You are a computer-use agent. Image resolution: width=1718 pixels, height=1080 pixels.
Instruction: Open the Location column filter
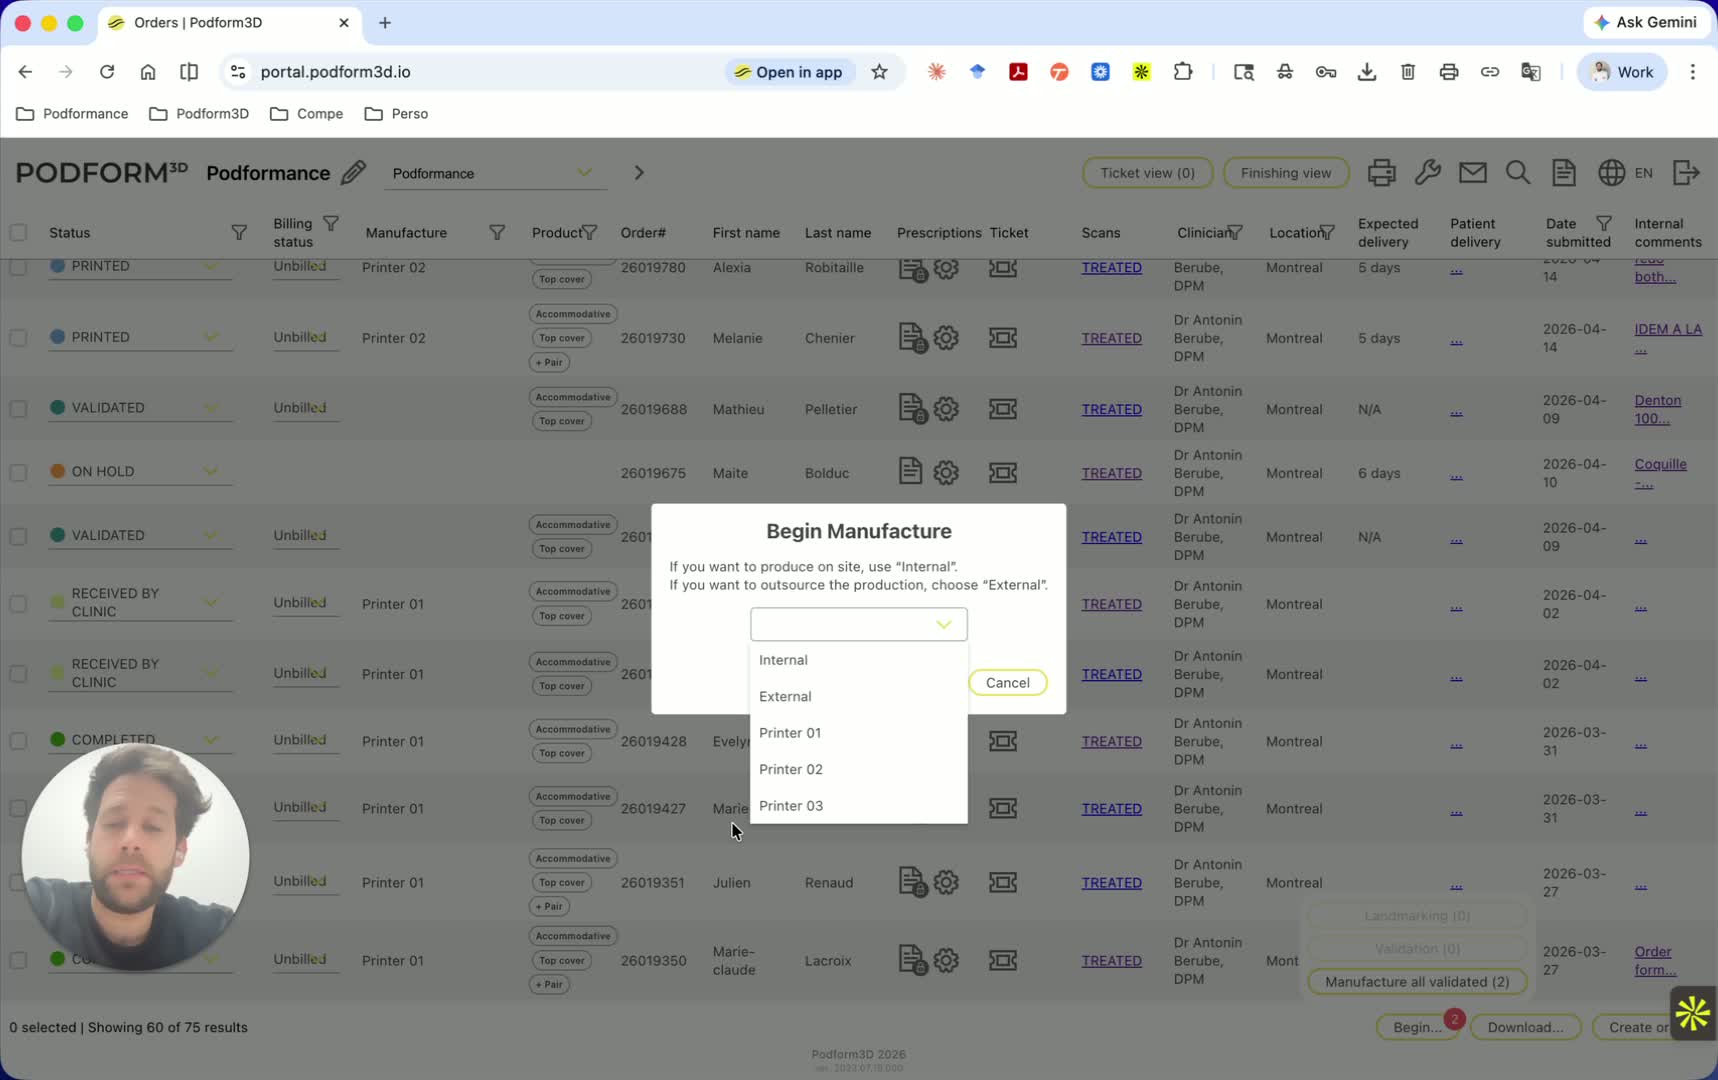(x=1327, y=233)
